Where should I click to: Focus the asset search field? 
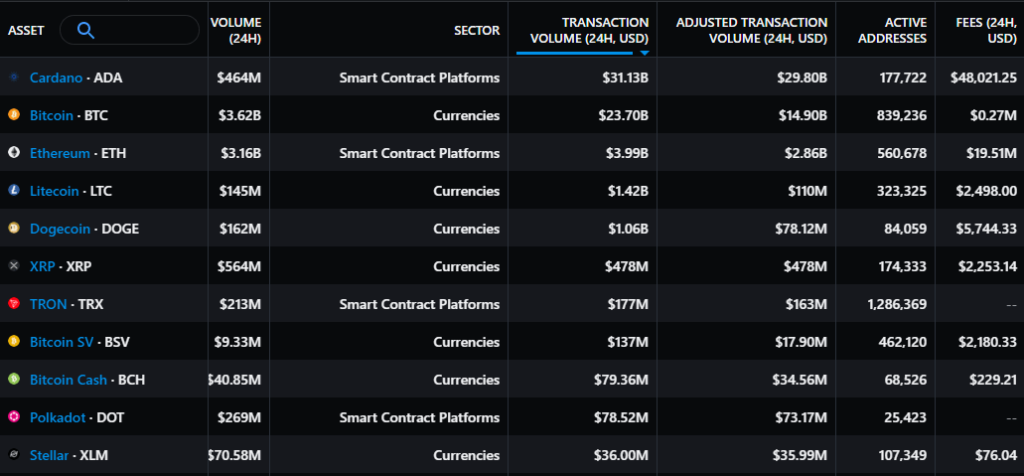pos(129,30)
